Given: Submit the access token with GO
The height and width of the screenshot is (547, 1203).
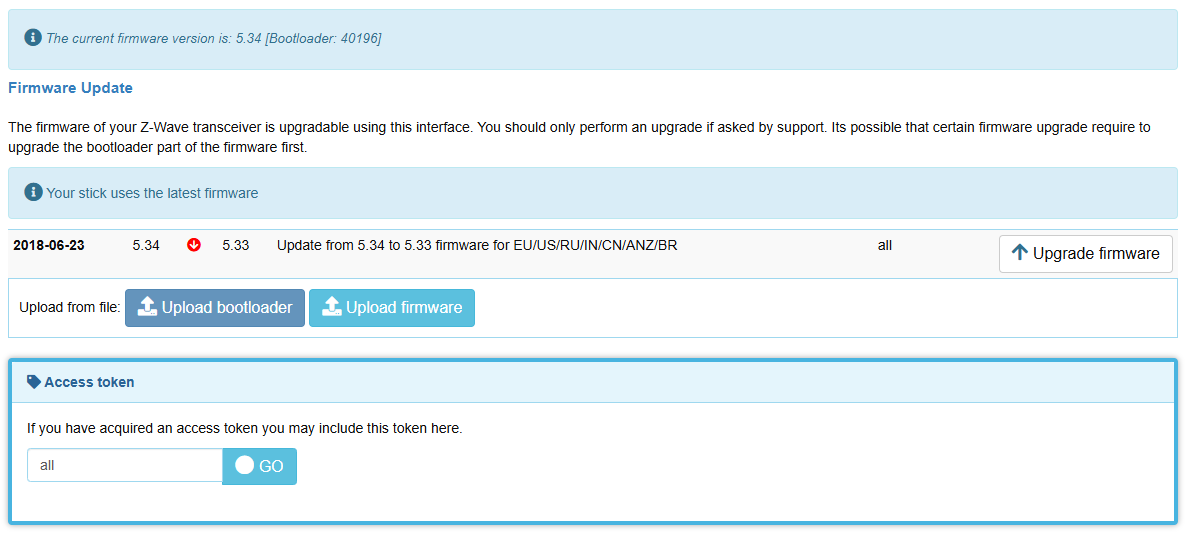Looking at the screenshot, I should point(260,466).
